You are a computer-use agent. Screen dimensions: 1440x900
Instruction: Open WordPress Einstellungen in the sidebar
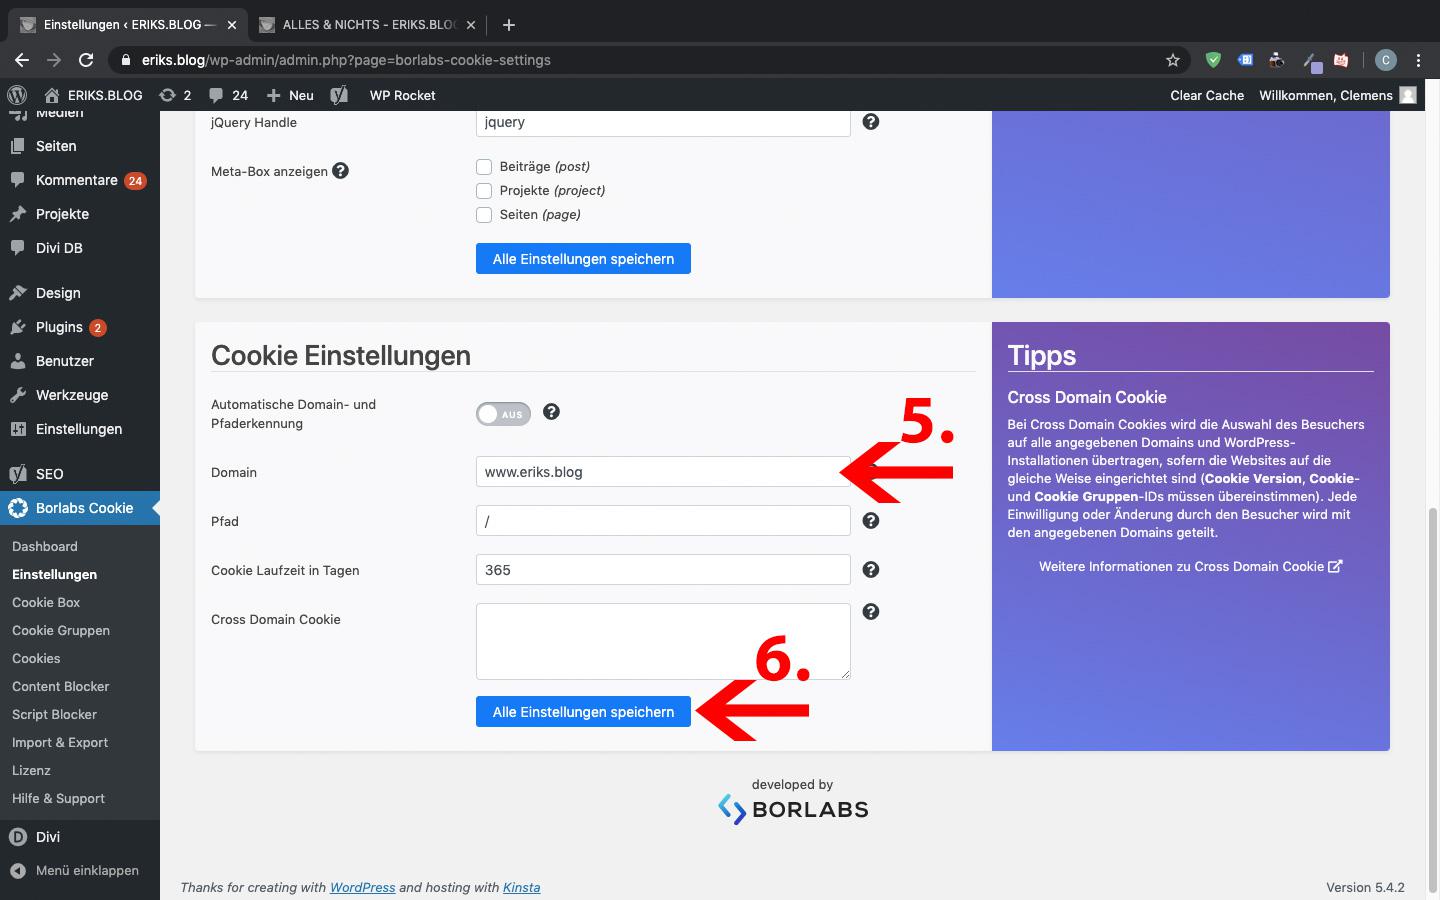[80, 429]
